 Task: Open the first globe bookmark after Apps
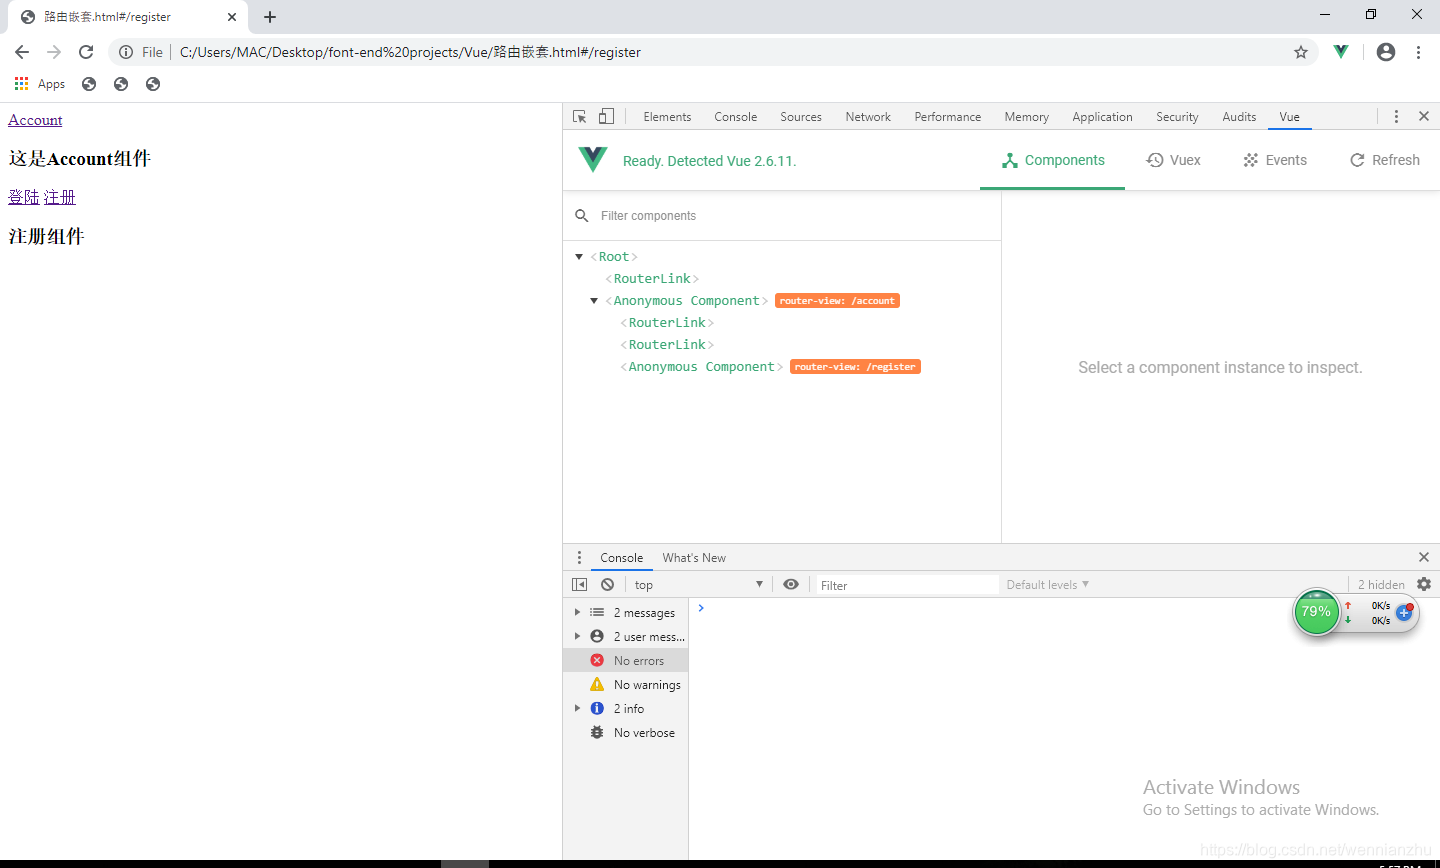click(x=89, y=84)
